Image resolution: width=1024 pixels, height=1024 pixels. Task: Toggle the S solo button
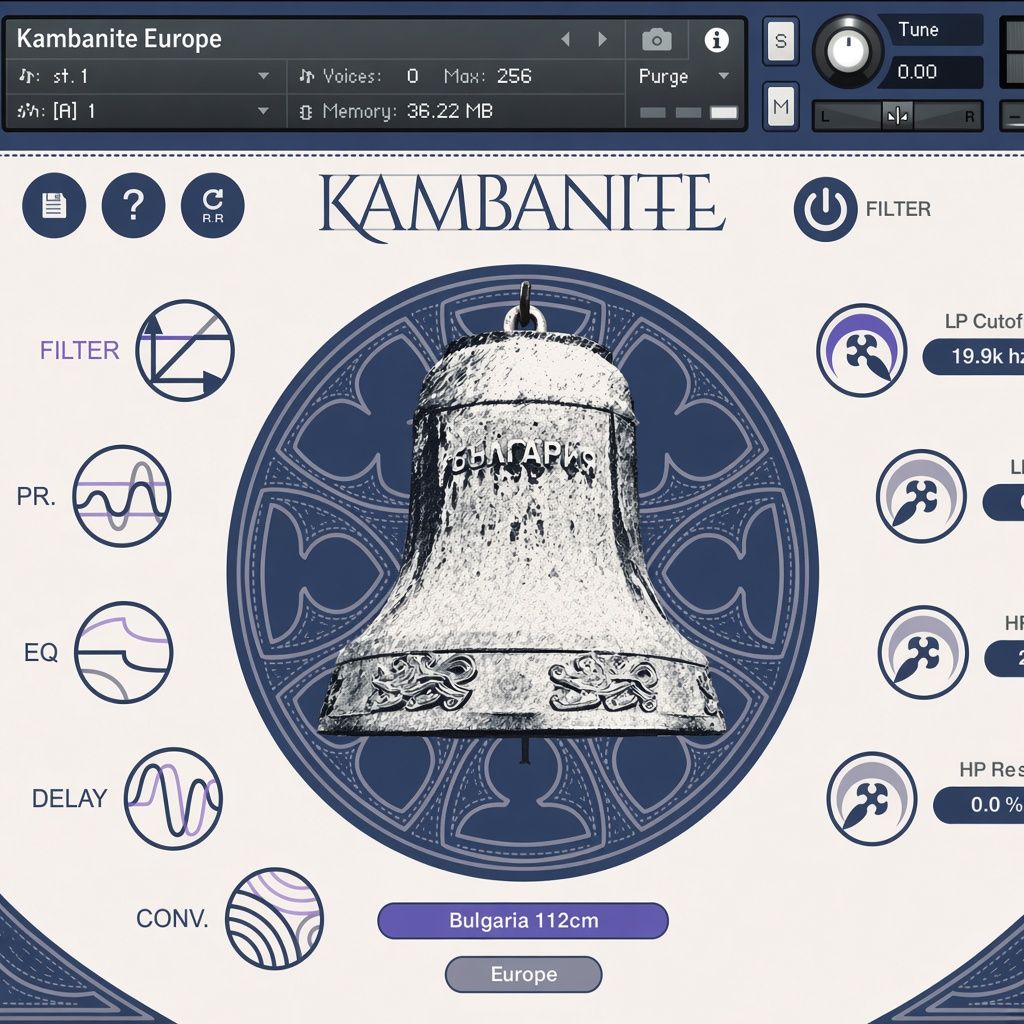click(780, 40)
